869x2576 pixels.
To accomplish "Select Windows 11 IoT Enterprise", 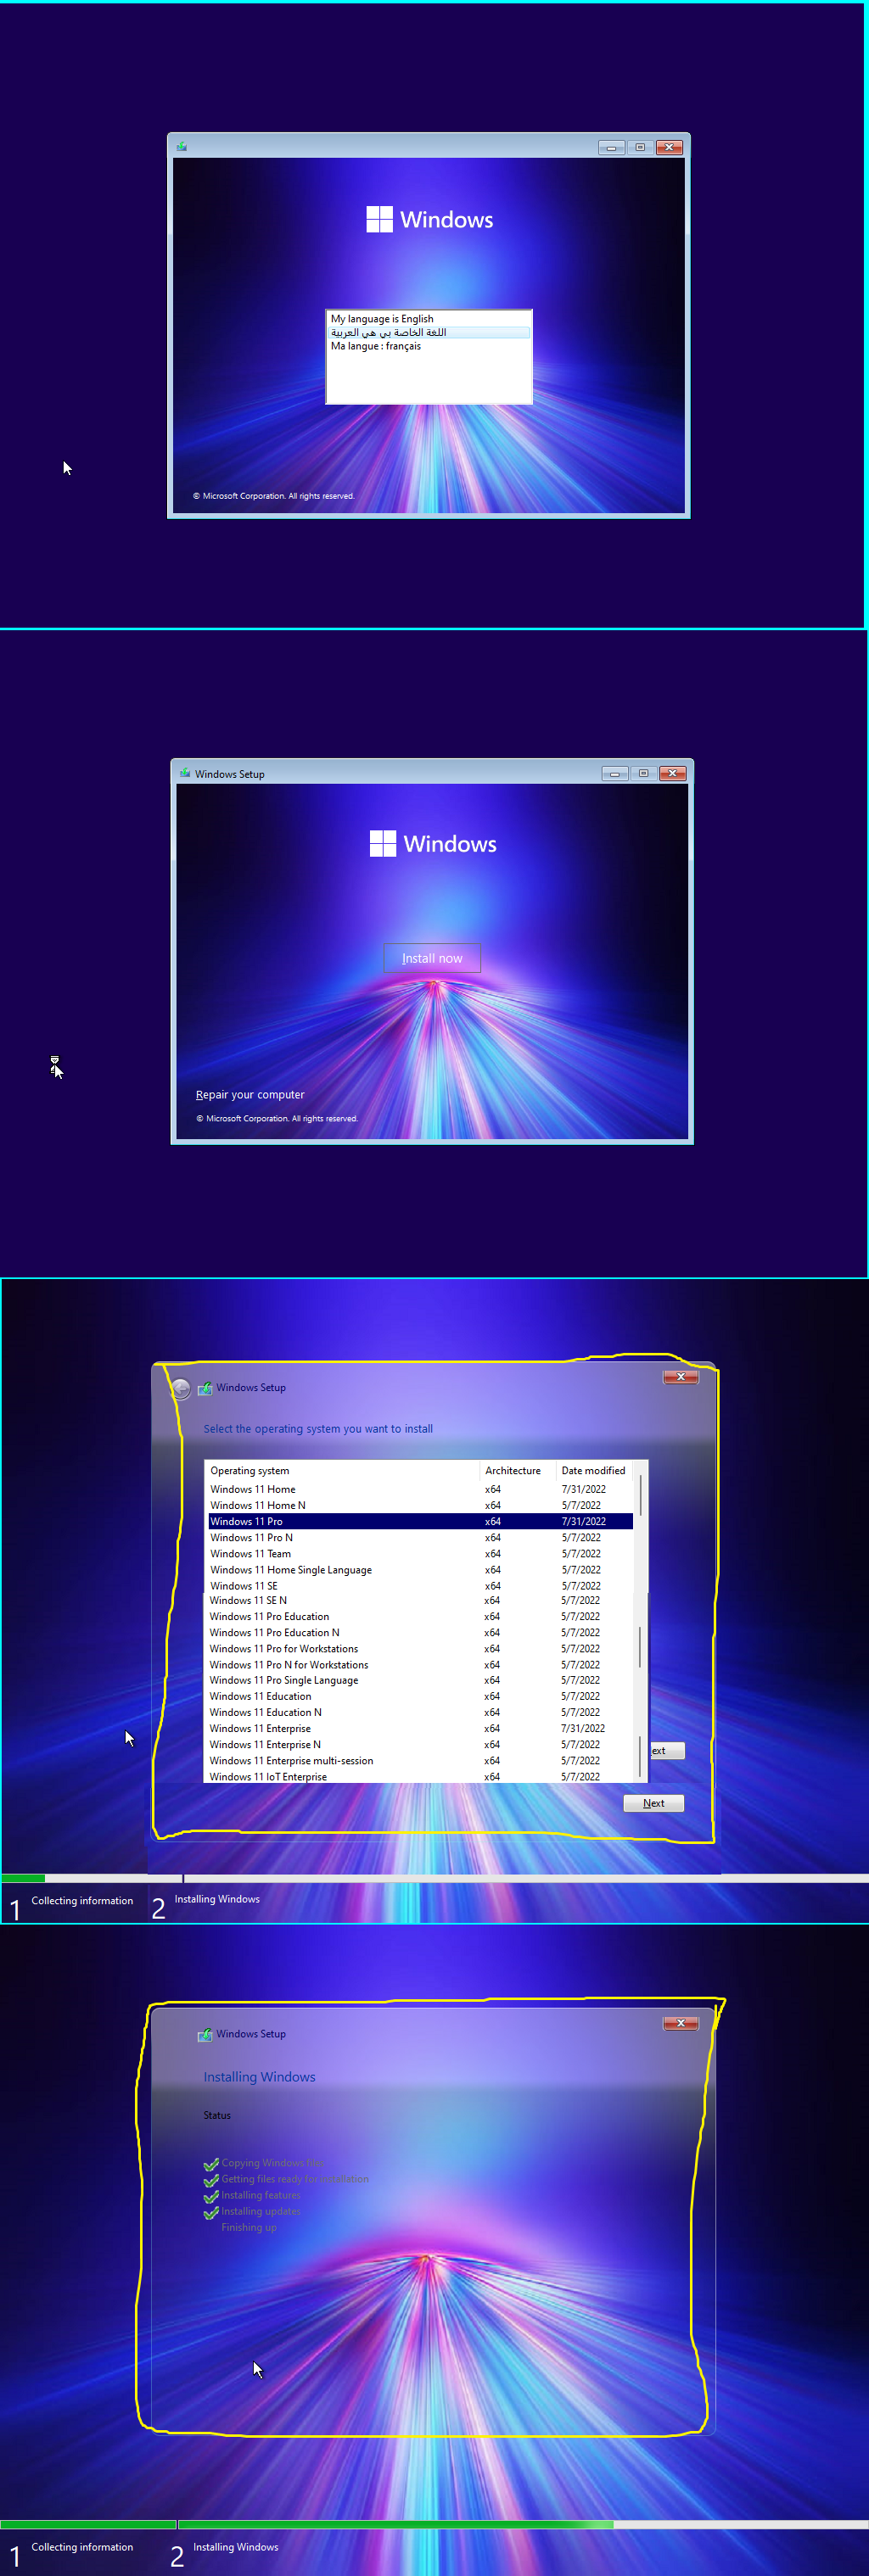I will (420, 1776).
